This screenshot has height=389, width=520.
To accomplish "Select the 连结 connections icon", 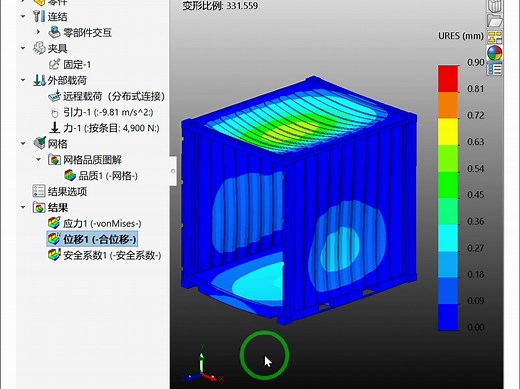I will coord(39,16).
